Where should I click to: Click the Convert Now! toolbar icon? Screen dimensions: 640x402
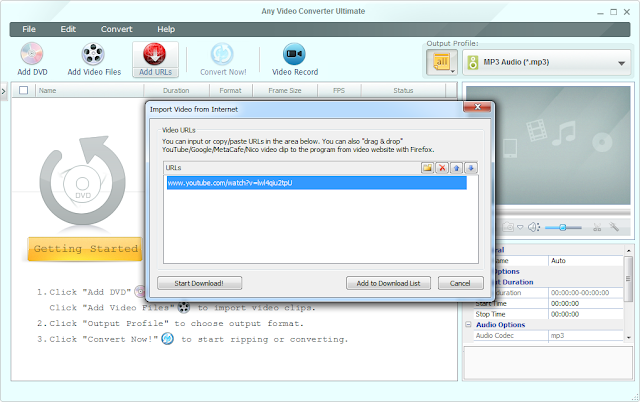tap(222, 54)
